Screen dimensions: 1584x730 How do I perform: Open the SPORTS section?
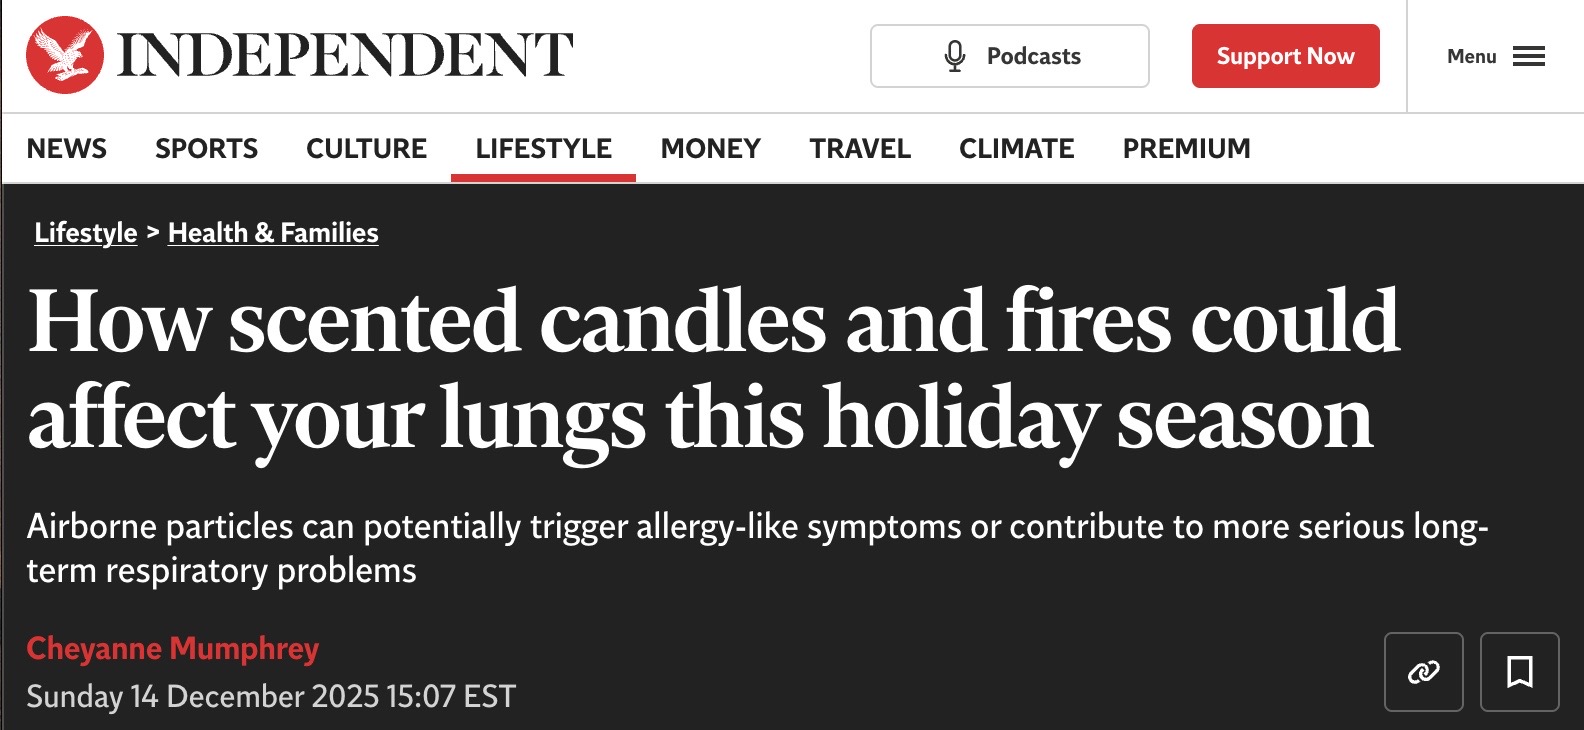206,148
